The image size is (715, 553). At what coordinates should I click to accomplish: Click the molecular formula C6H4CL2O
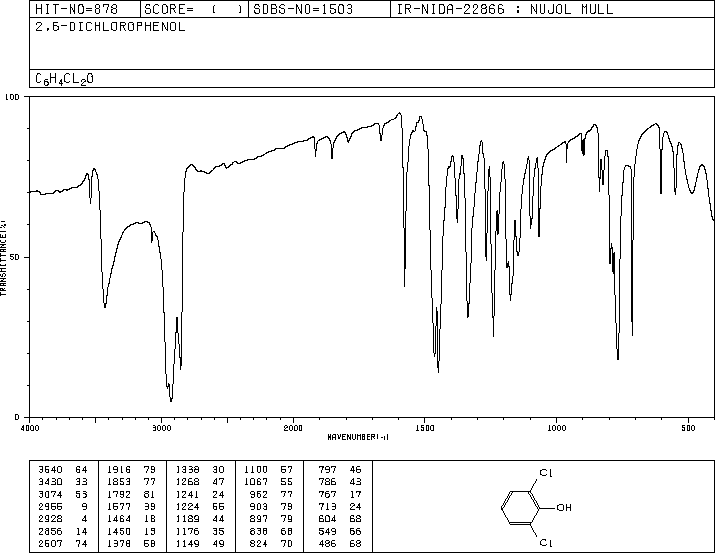[x=64, y=79]
